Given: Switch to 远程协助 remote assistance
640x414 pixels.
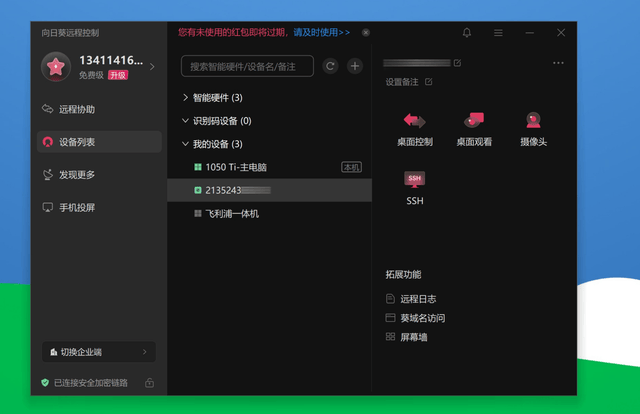Looking at the screenshot, I should pyautogui.click(x=99, y=109).
